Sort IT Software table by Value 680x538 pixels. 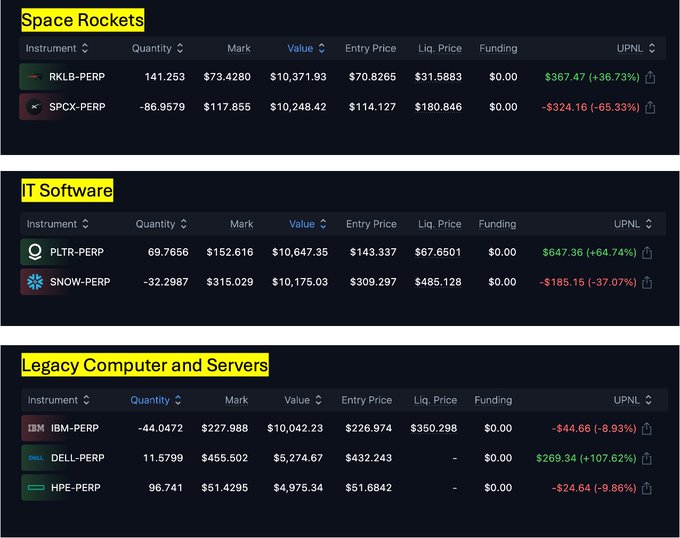click(x=308, y=224)
